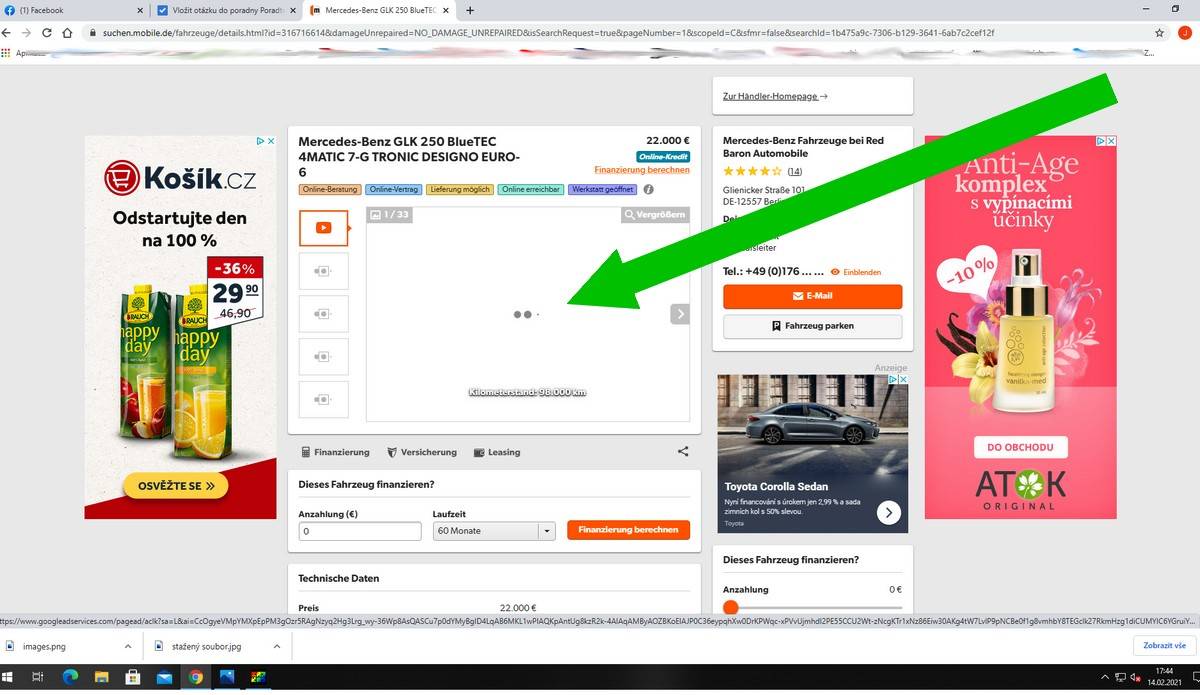
Task: Send dealer an E-Mail
Action: 812,296
